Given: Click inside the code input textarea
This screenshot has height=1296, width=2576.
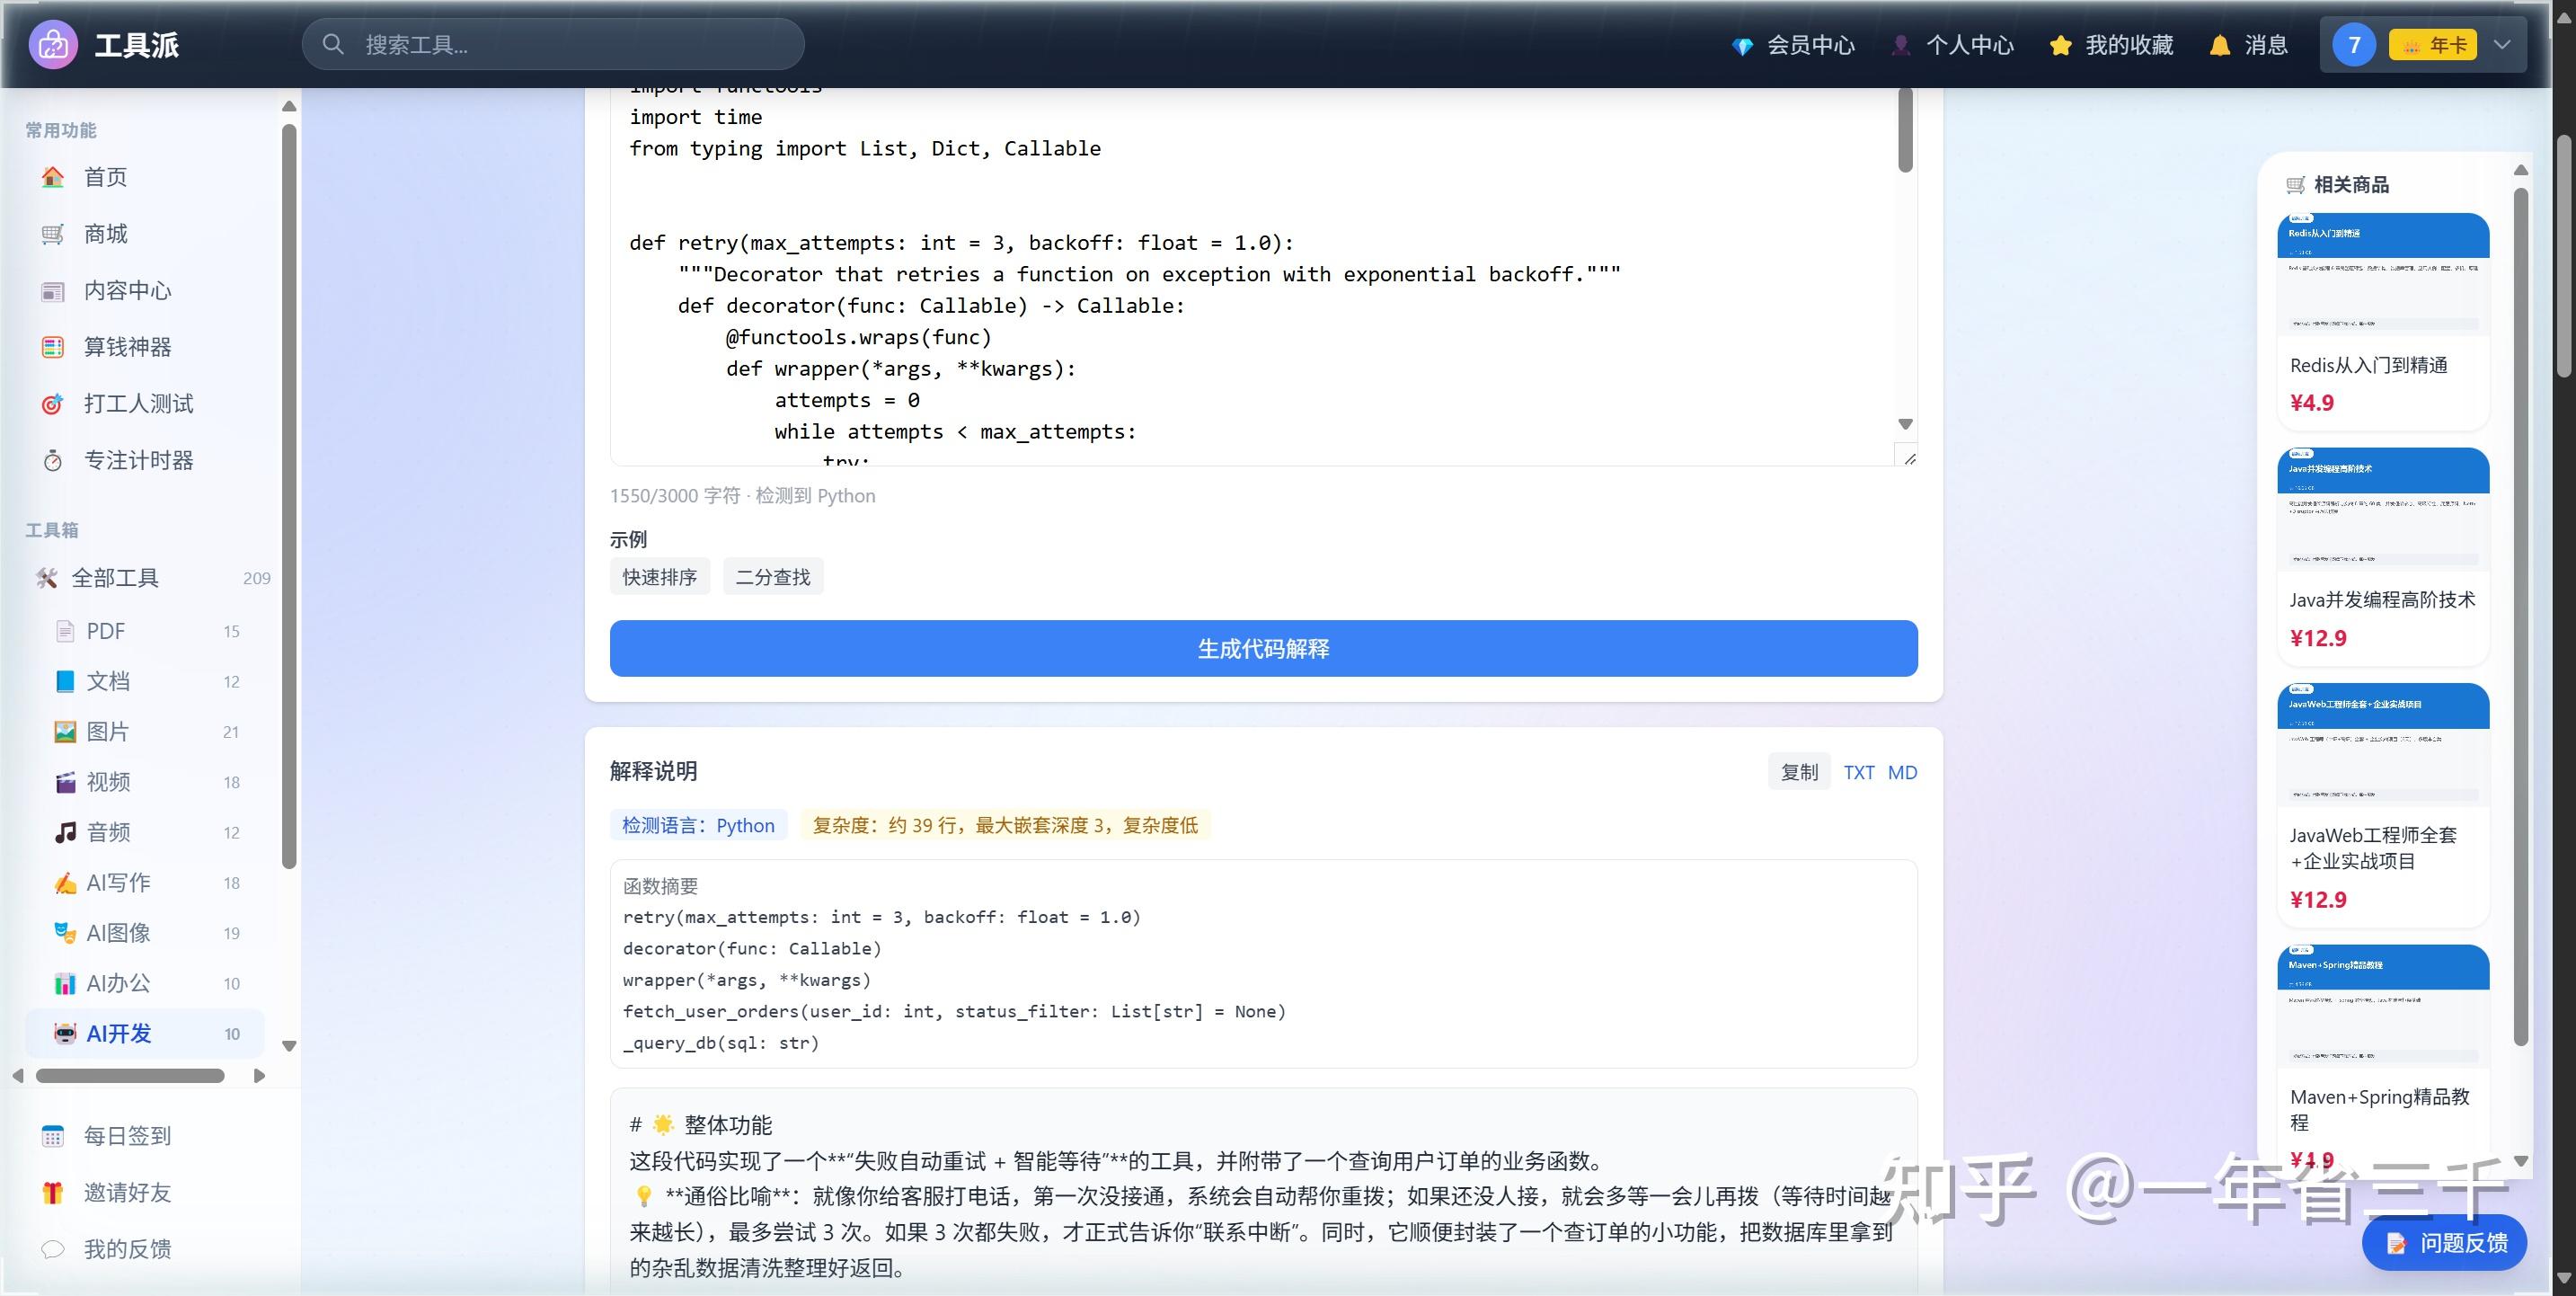Looking at the screenshot, I should click(x=1253, y=276).
